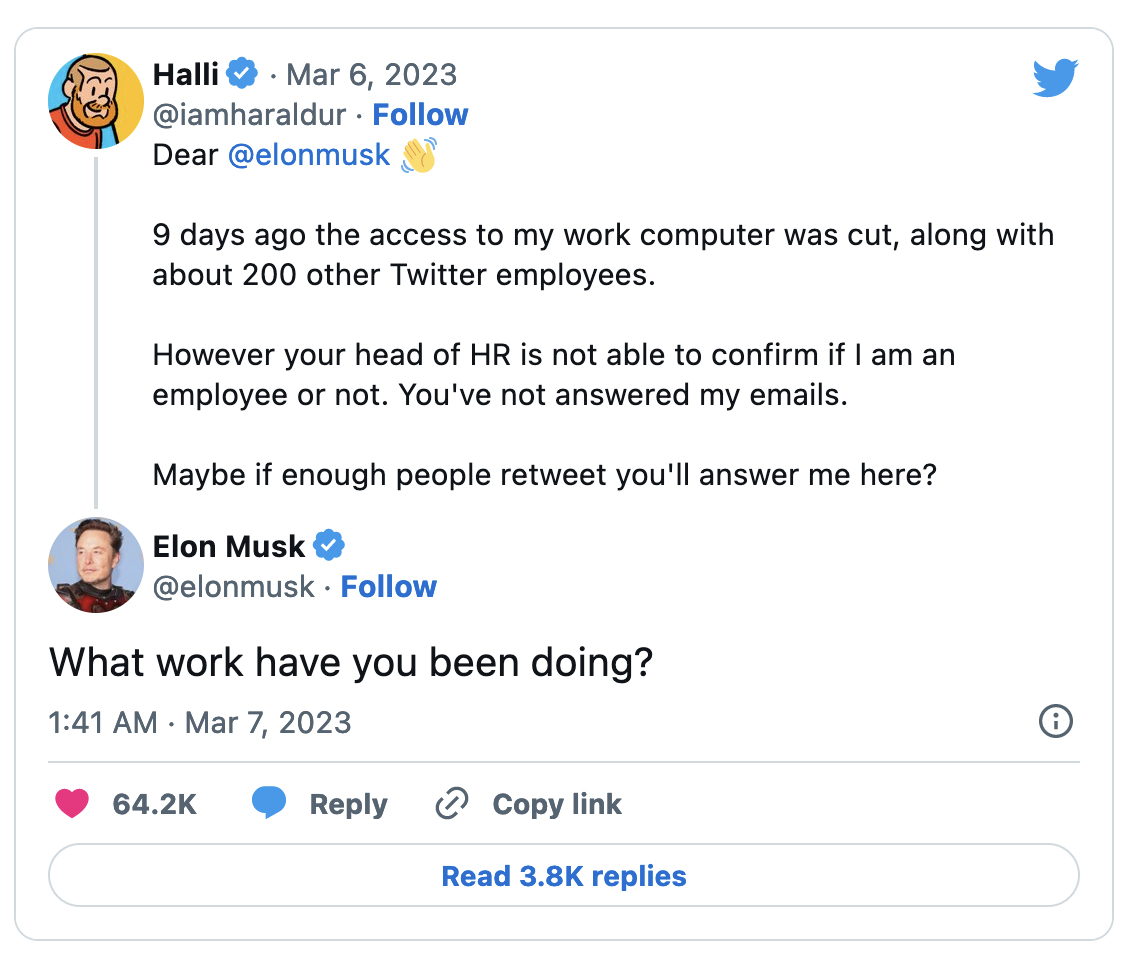Click the 64.2K likes count

pyautogui.click(x=155, y=804)
